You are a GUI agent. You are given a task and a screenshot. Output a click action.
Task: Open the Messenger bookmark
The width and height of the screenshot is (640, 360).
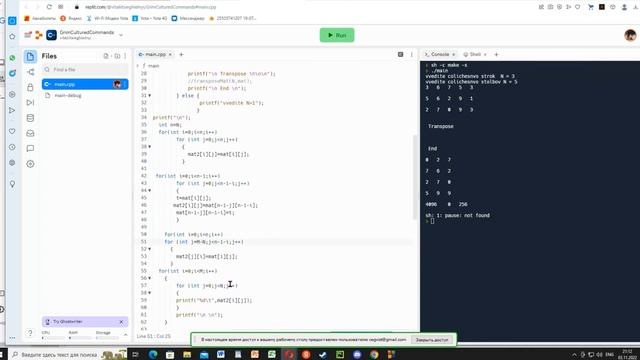pyautogui.click(x=188, y=18)
